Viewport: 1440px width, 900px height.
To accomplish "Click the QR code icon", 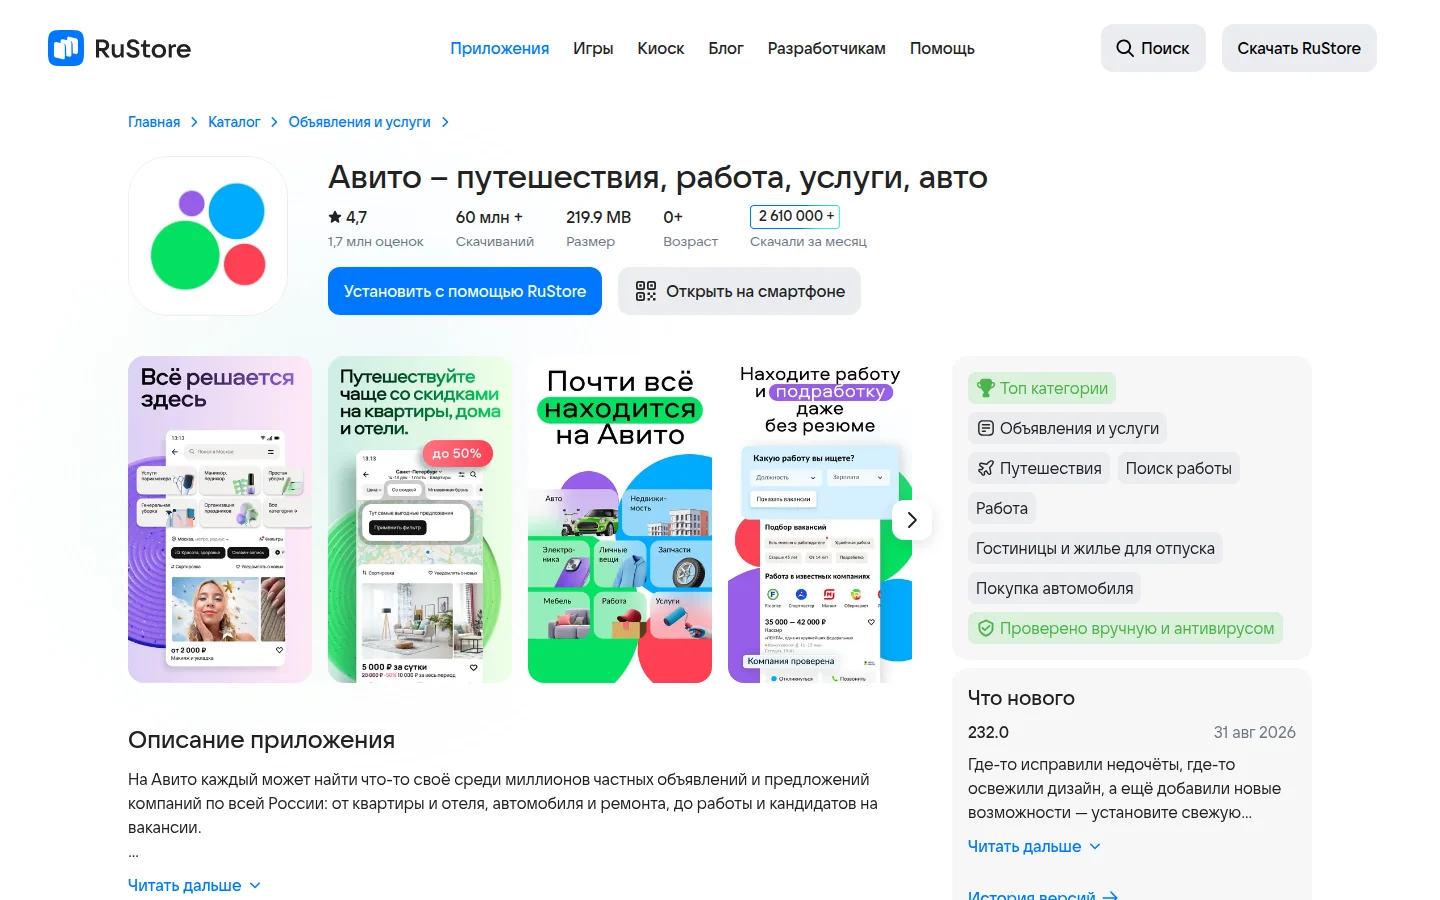I will (x=646, y=291).
